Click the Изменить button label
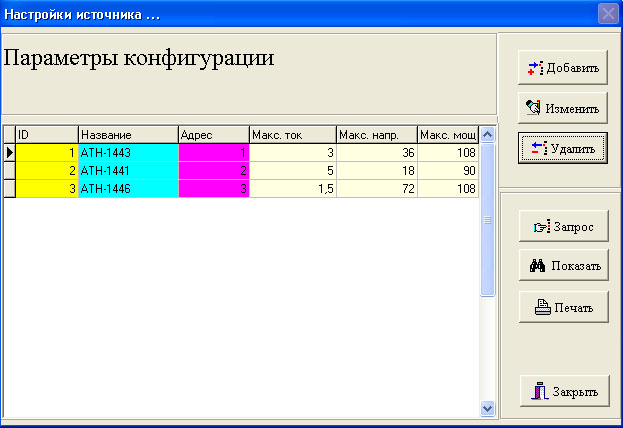This screenshot has height=428, width=623. pos(572,108)
